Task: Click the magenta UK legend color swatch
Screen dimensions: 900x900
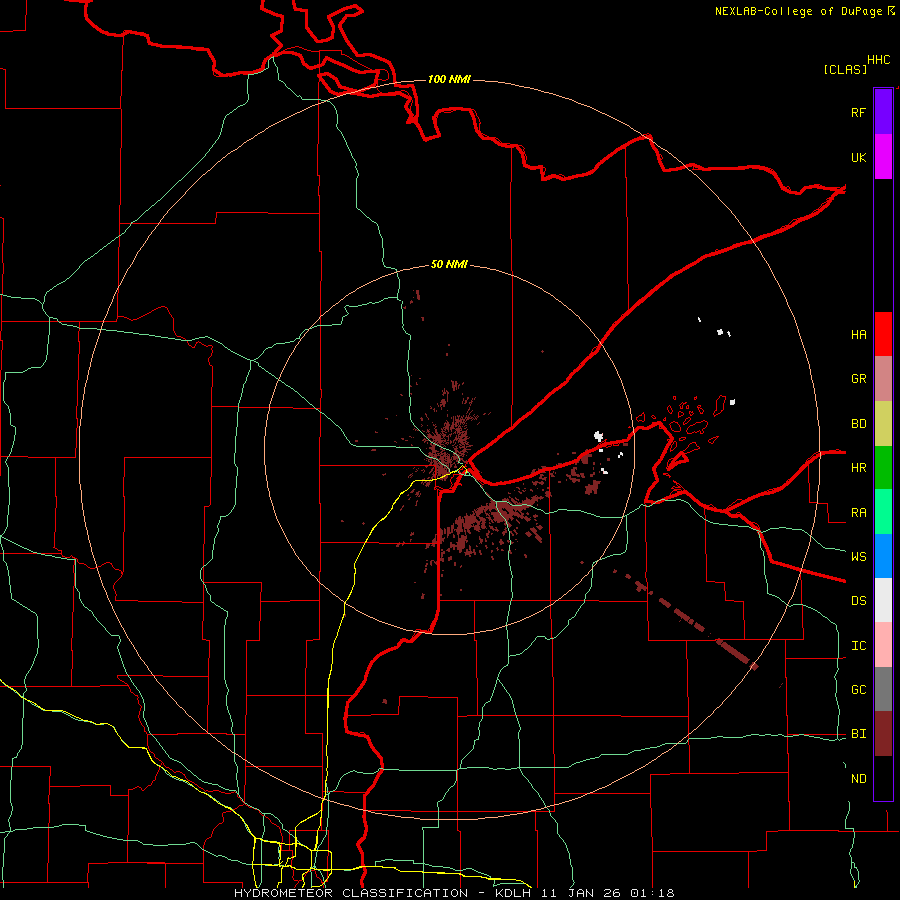Action: (883, 157)
